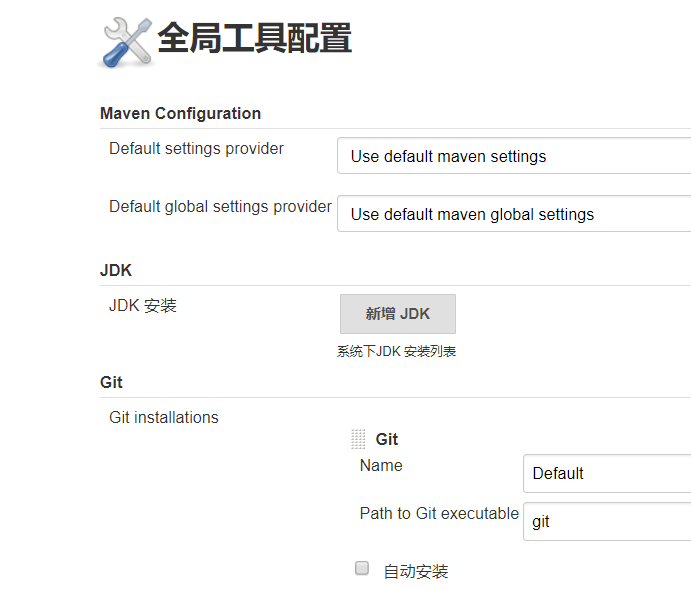Click the Git installations label

163,417
